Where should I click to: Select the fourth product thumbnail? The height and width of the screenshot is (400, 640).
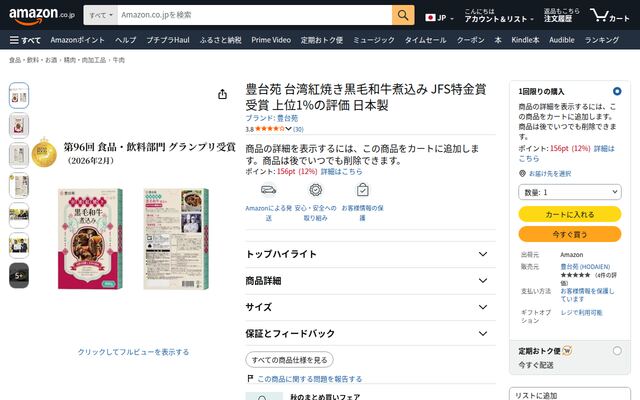point(19,185)
